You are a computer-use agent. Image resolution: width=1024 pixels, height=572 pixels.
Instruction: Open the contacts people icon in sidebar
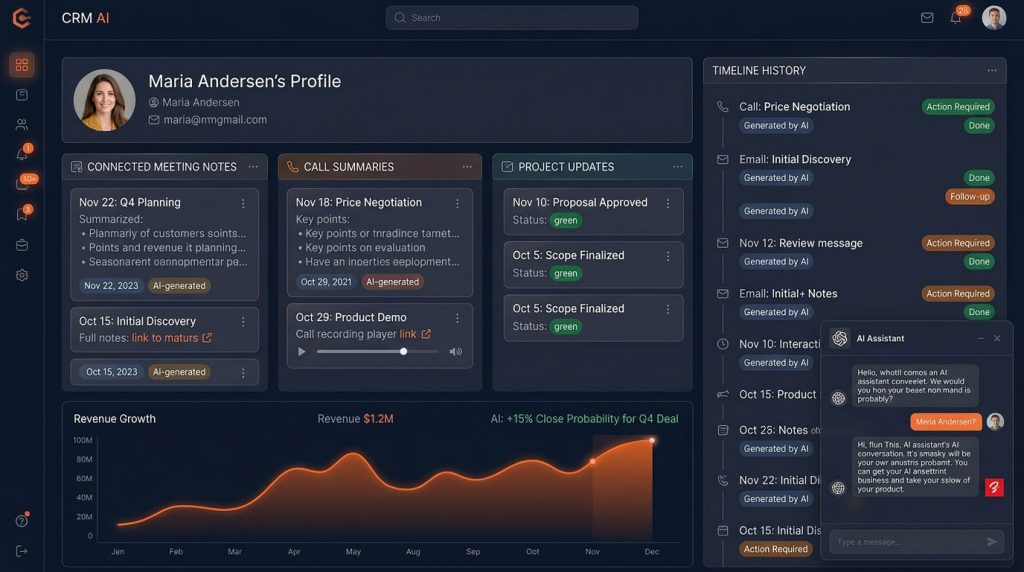[x=22, y=124]
